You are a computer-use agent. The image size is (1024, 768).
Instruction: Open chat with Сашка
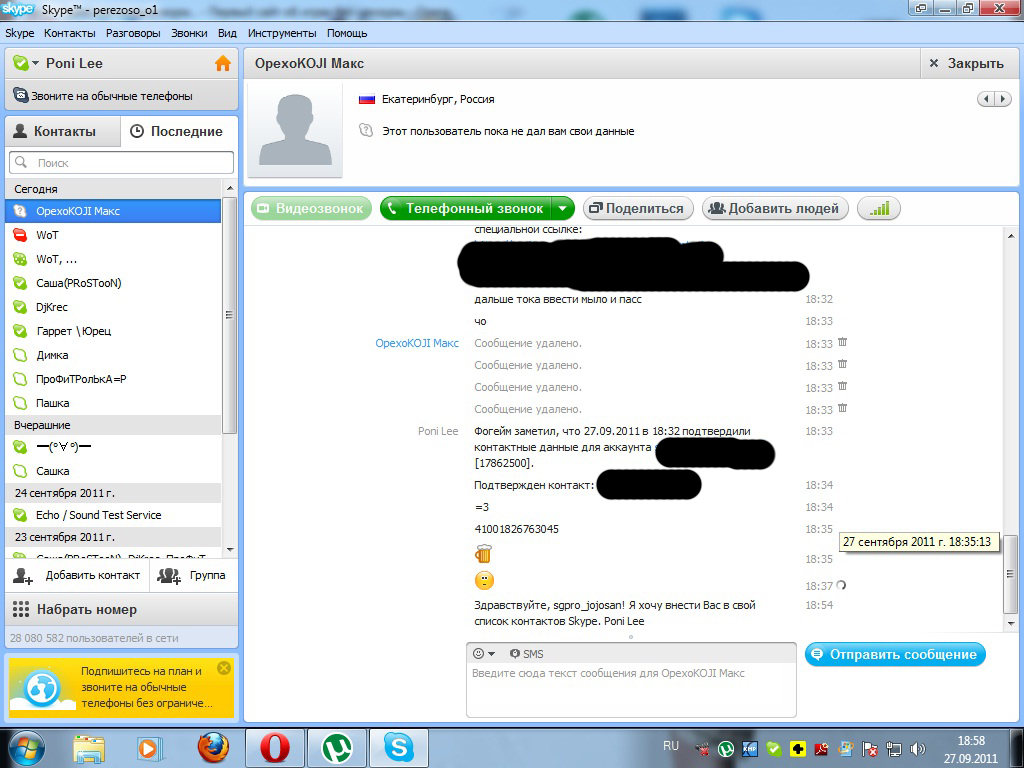[x=113, y=471]
